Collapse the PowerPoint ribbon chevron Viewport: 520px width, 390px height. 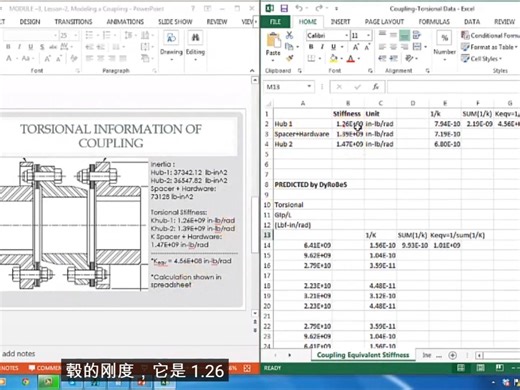tap(252, 70)
